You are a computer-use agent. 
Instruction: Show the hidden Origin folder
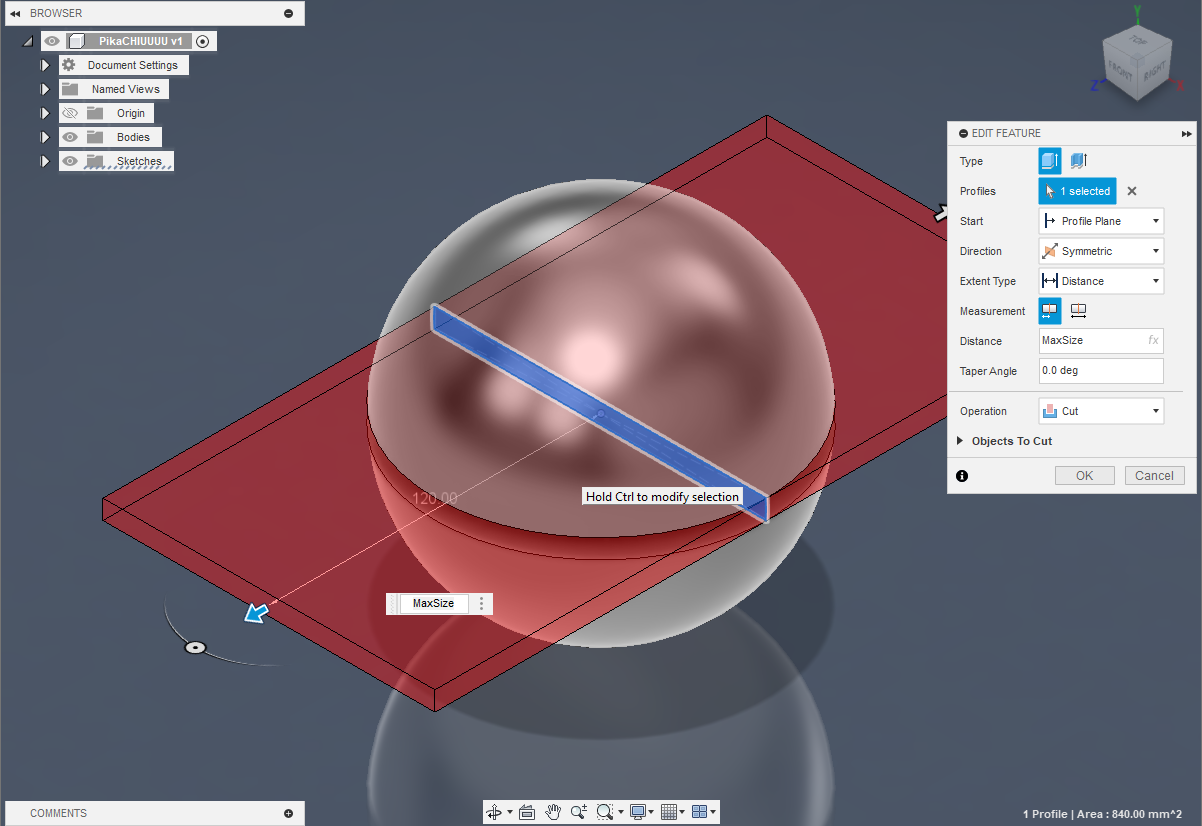[70, 113]
